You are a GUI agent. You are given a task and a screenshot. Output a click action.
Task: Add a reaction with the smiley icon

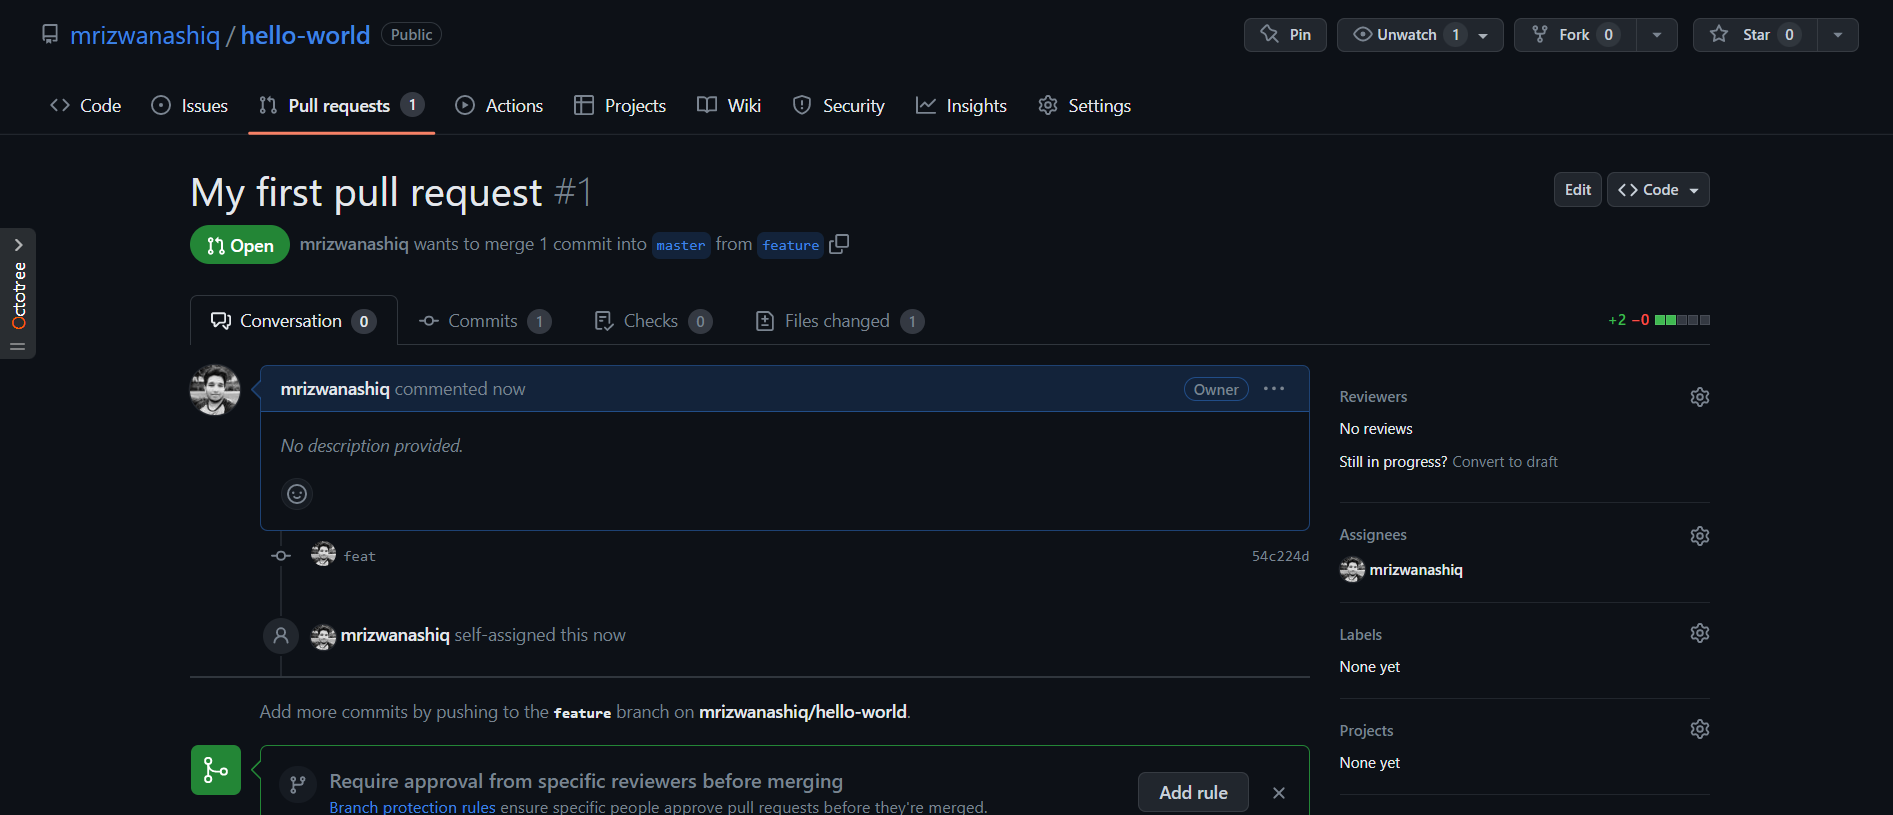[x=297, y=494]
